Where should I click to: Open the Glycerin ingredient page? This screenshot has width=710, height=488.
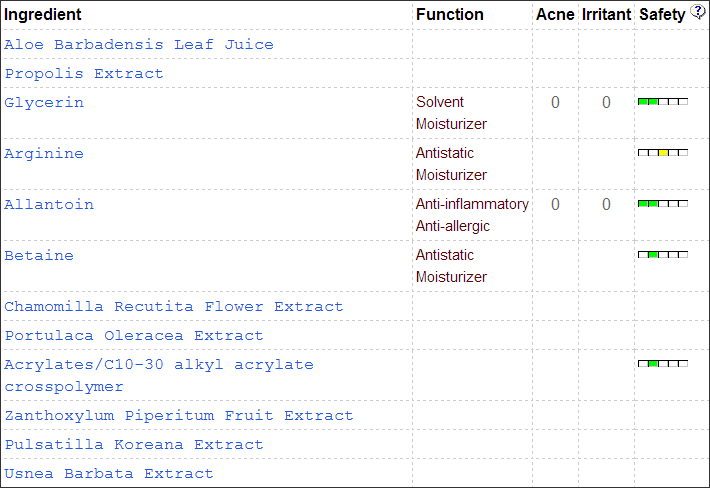coord(44,103)
